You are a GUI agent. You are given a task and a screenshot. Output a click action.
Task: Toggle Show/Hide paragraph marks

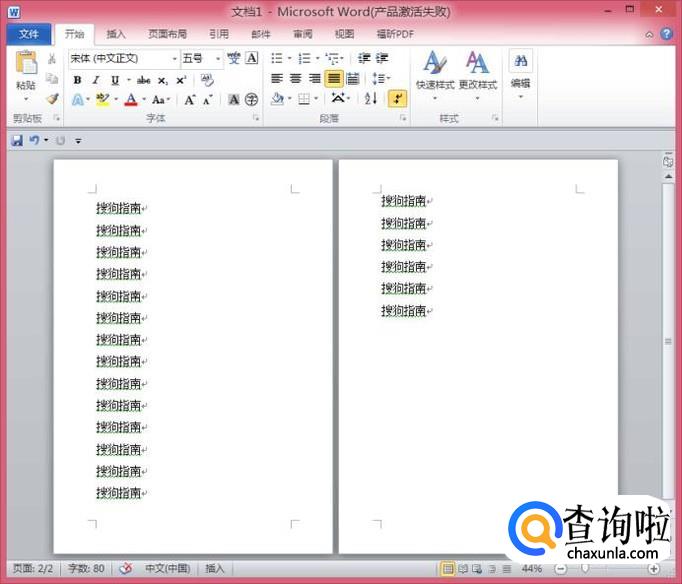[397, 98]
